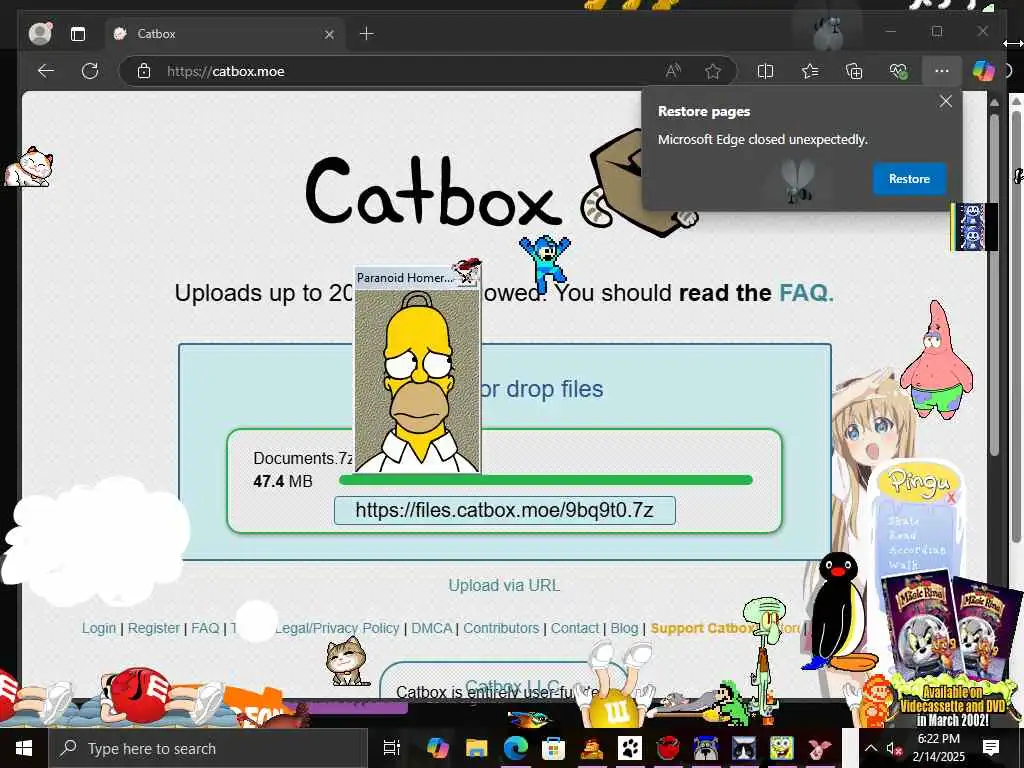
Task: Click the taskbar search box
Action: [x=208, y=748]
